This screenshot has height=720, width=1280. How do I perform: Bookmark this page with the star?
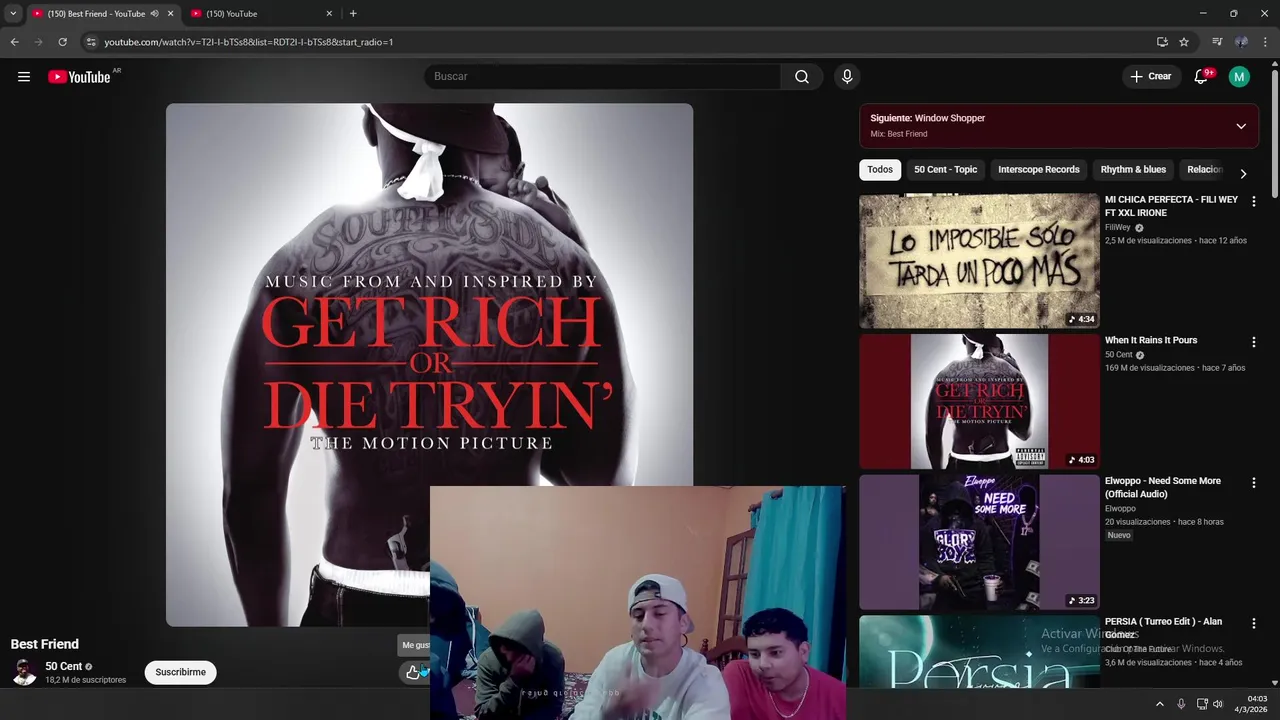pyautogui.click(x=1184, y=42)
